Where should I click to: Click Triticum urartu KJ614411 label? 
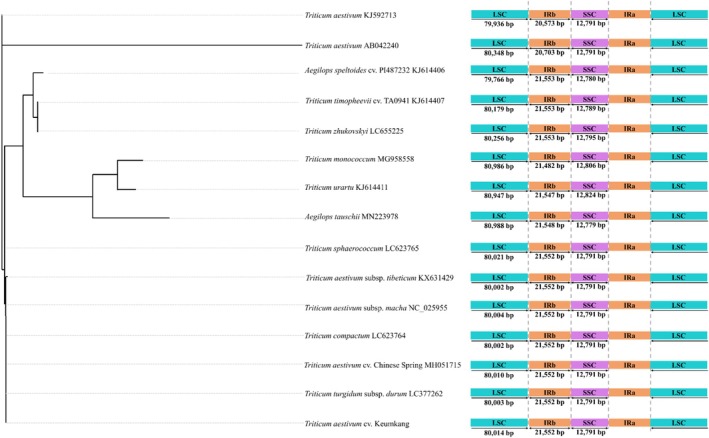[x=346, y=188]
